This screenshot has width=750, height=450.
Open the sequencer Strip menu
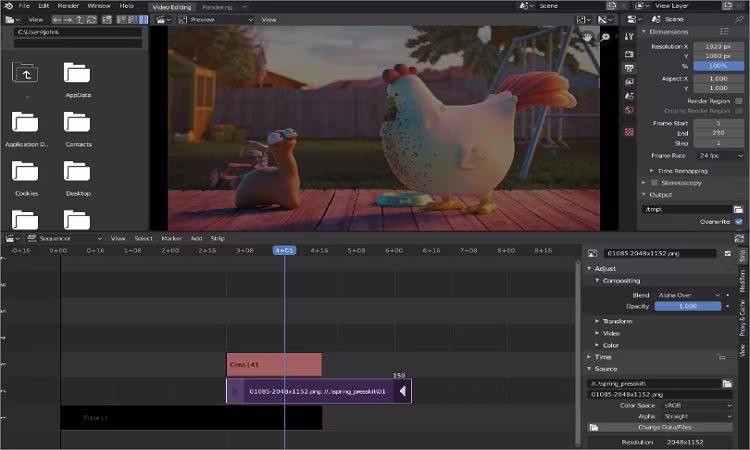pyautogui.click(x=218, y=238)
